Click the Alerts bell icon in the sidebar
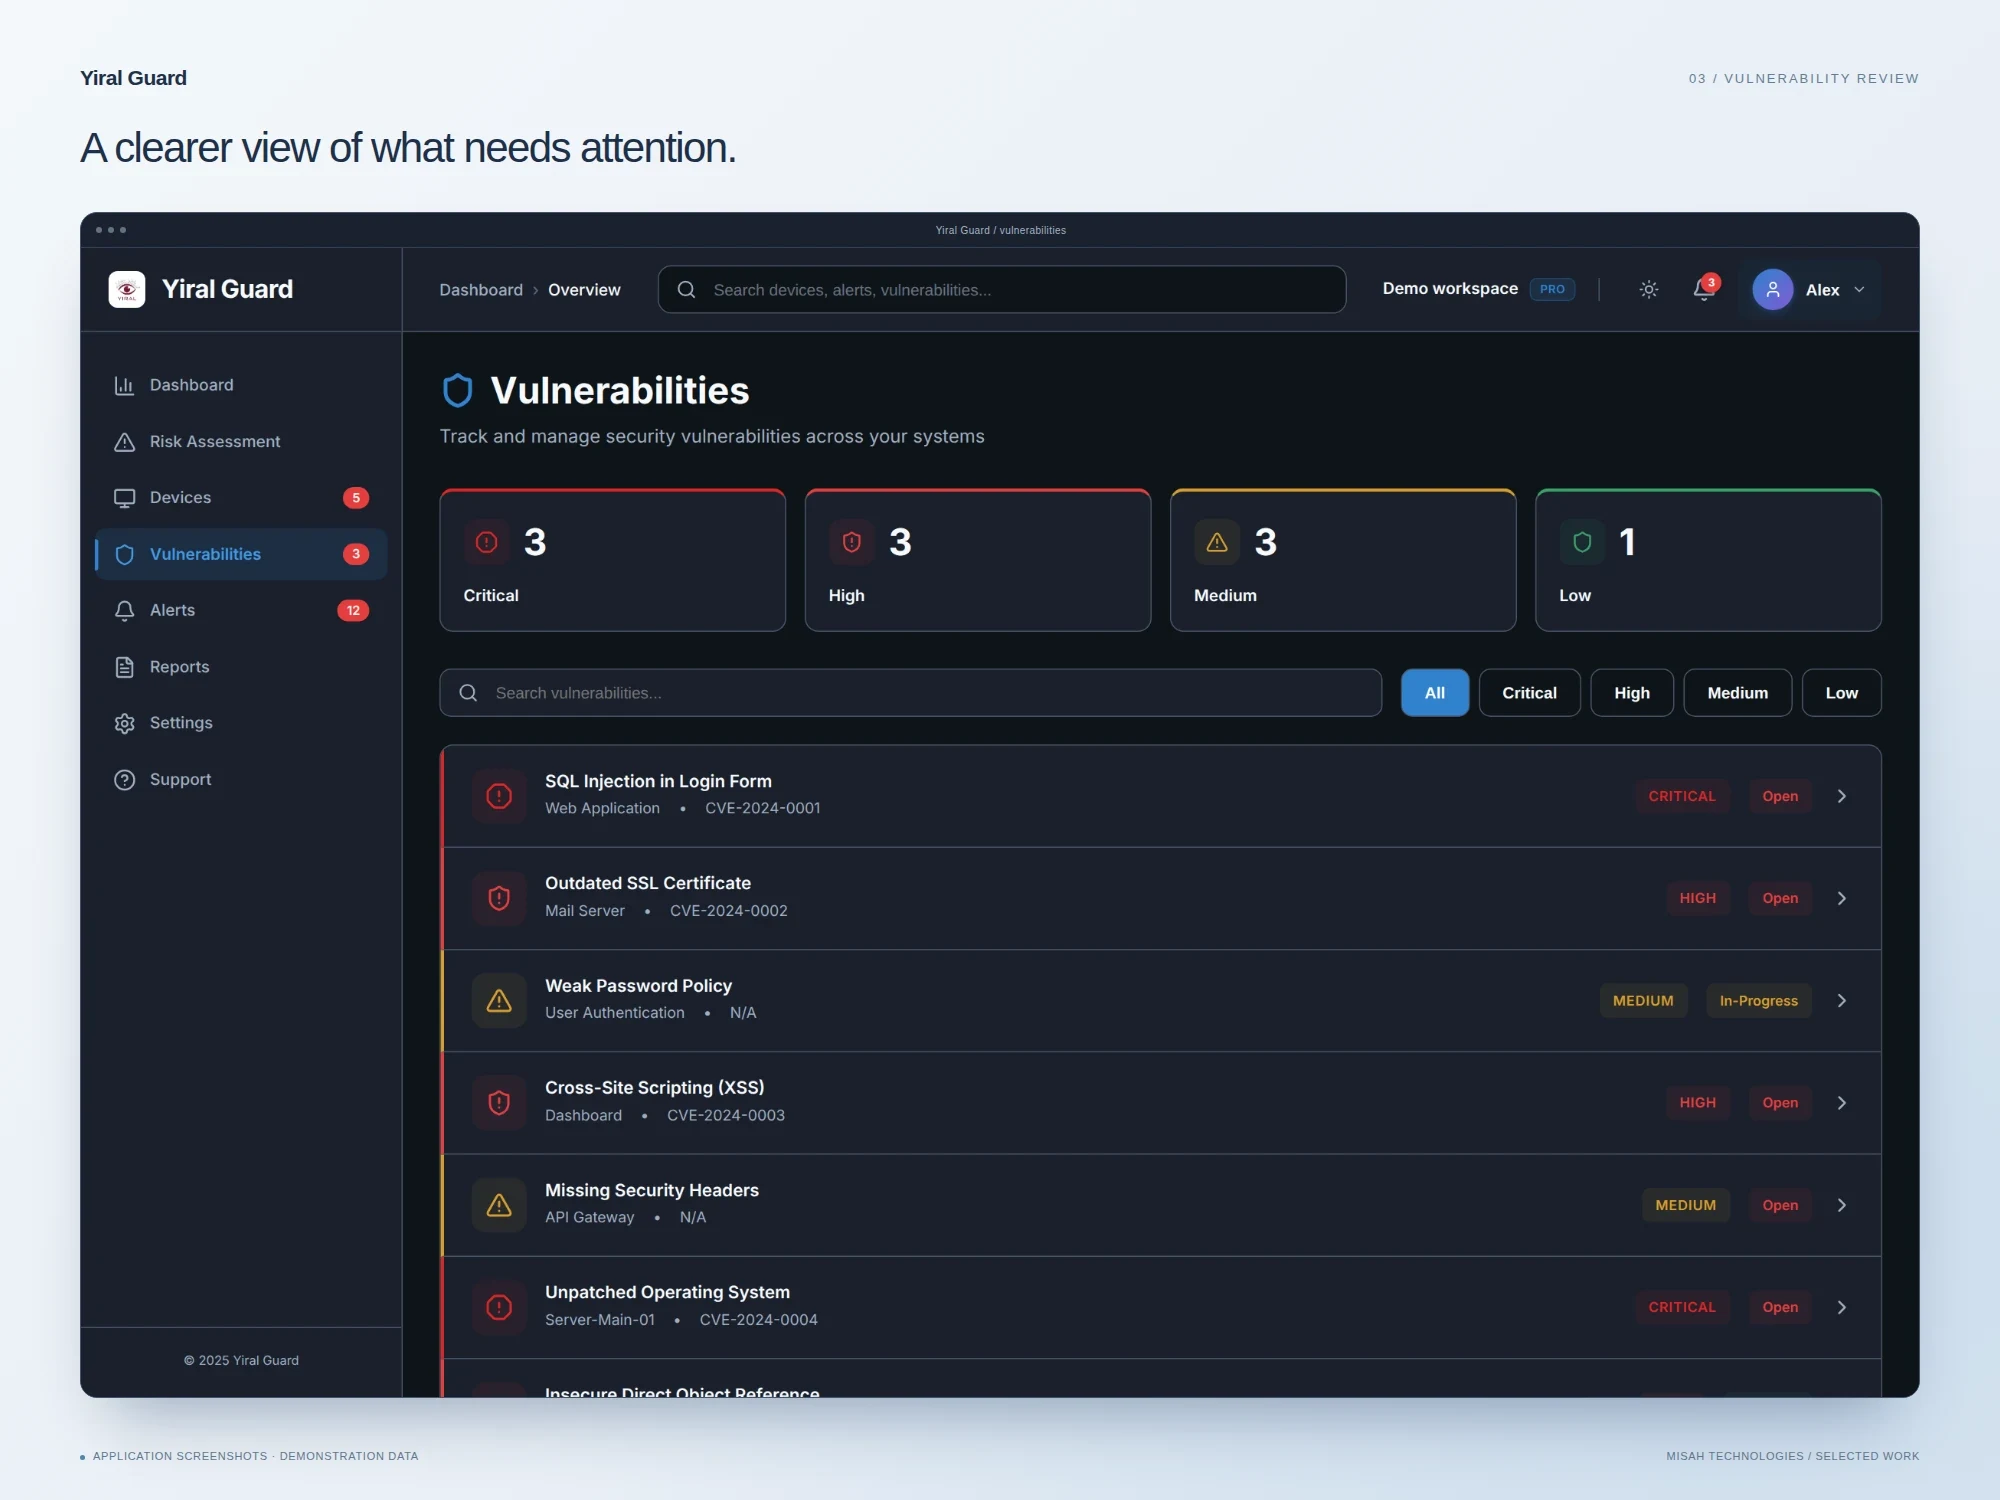Viewport: 2000px width, 1500px height. click(124, 610)
